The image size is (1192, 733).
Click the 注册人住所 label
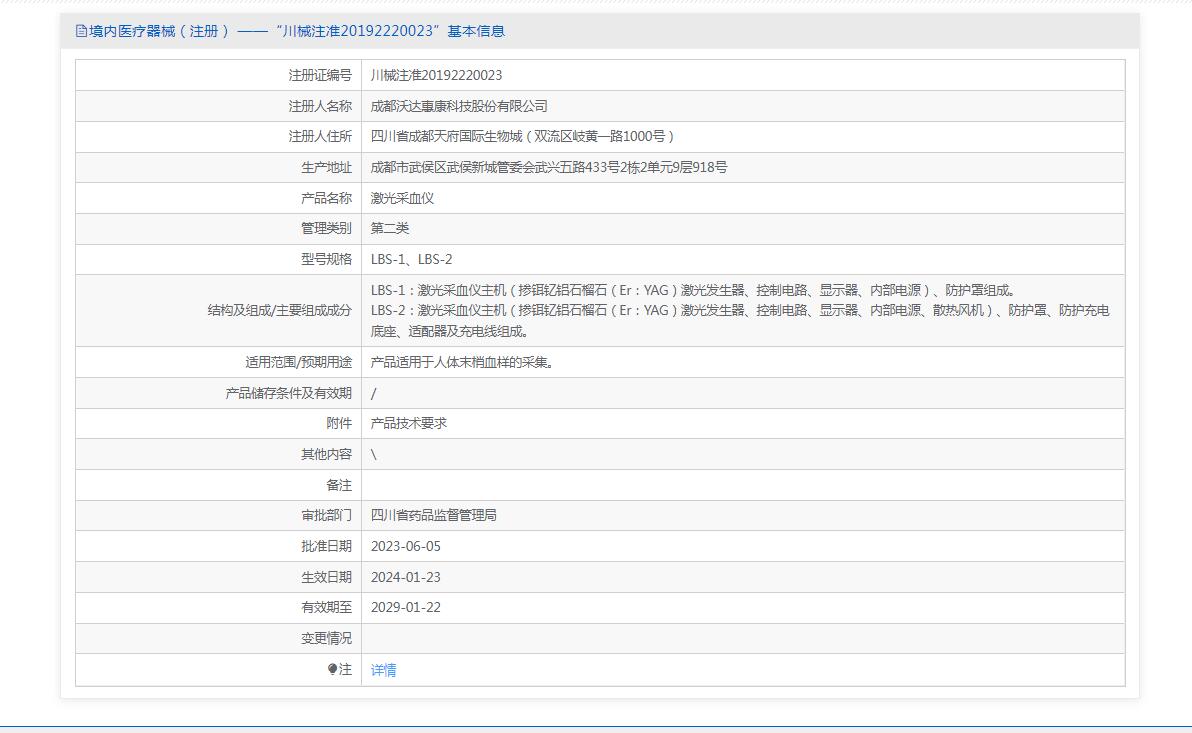click(x=320, y=136)
